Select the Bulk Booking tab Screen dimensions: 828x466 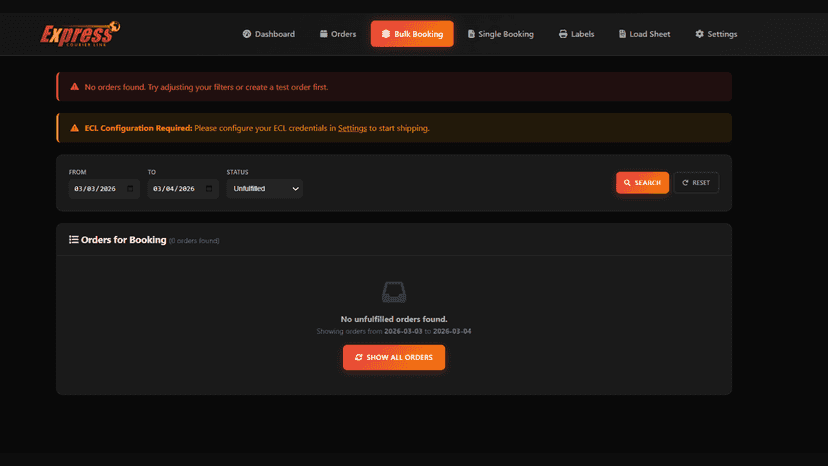(x=412, y=34)
